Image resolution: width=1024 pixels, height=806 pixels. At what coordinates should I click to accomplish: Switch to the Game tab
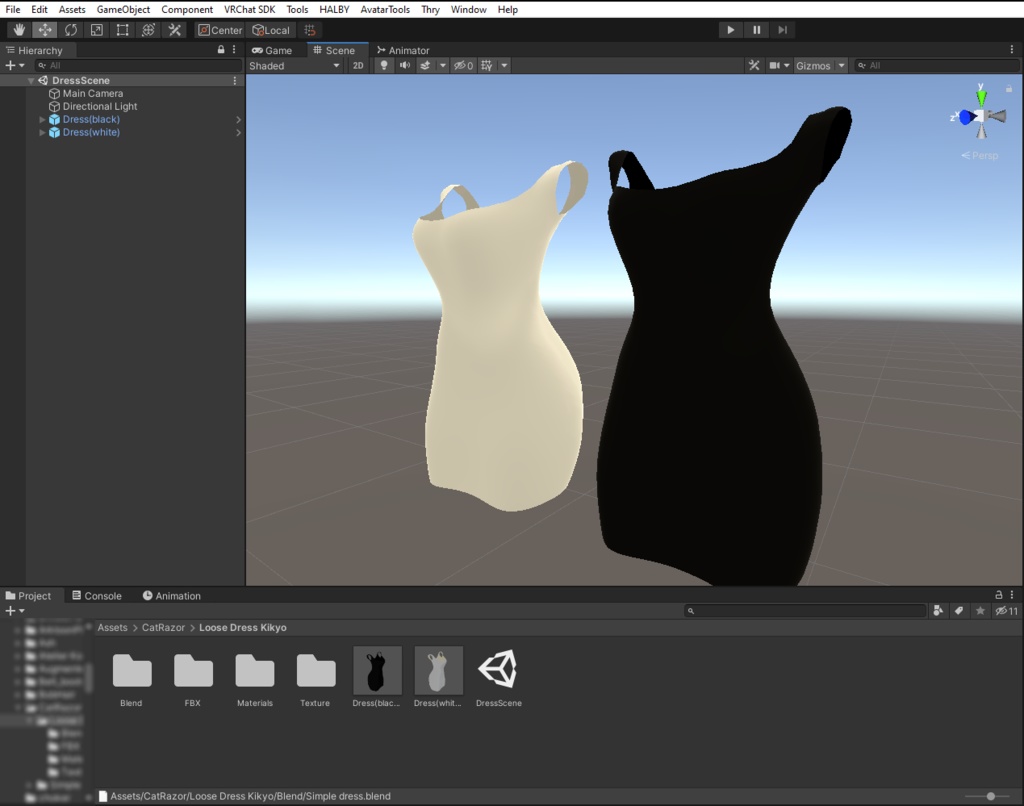click(274, 50)
